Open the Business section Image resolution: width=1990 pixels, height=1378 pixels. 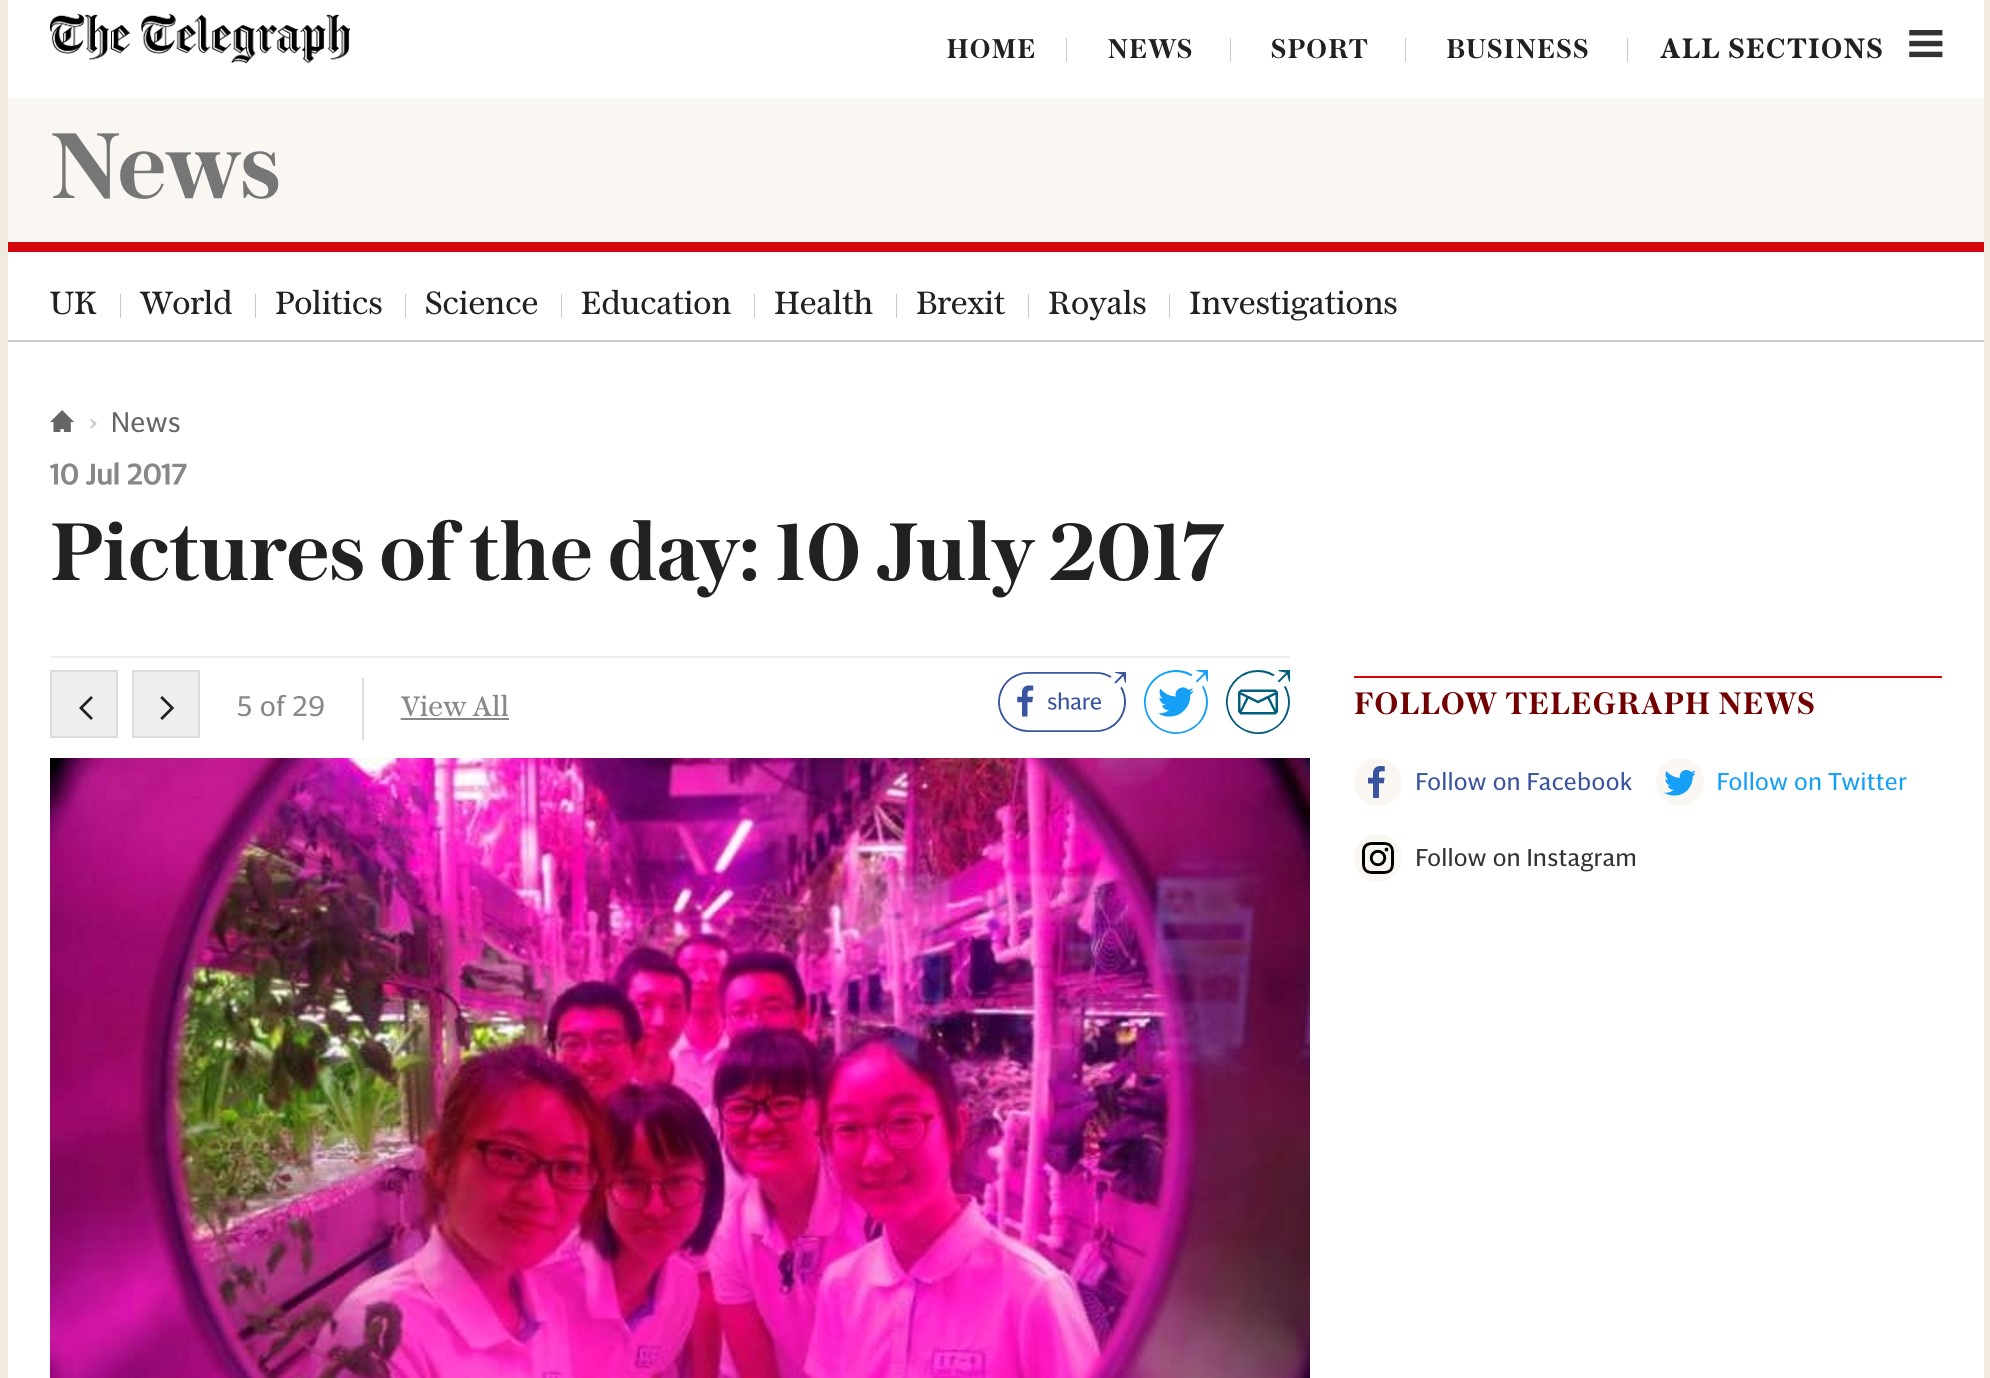click(x=1517, y=48)
